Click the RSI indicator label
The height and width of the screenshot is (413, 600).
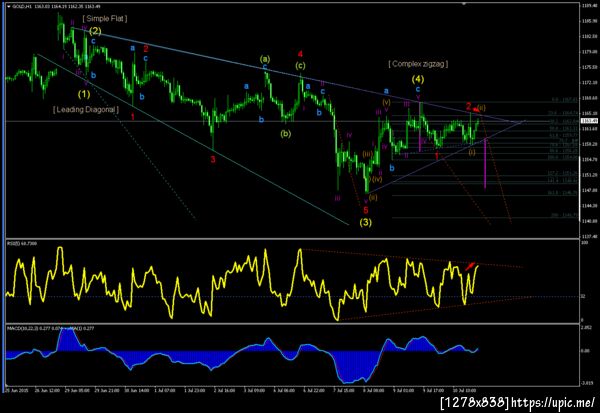tap(22, 243)
